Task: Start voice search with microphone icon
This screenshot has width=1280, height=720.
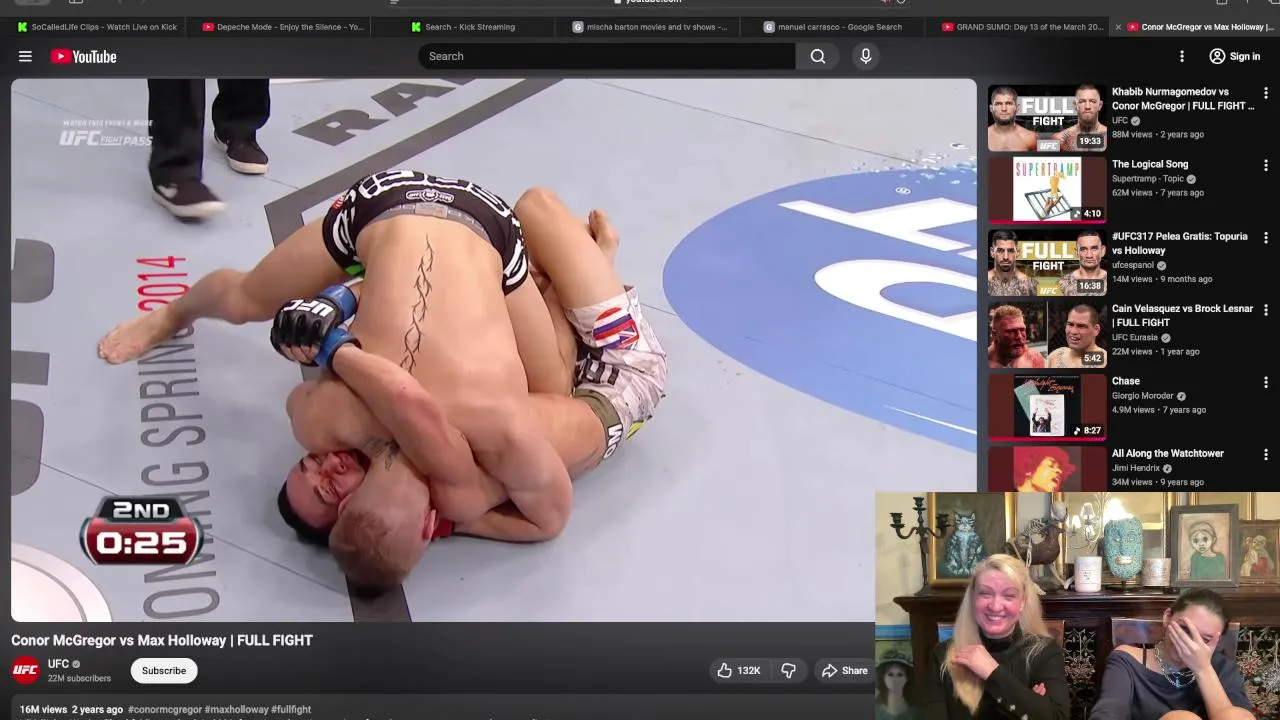Action: tap(866, 56)
